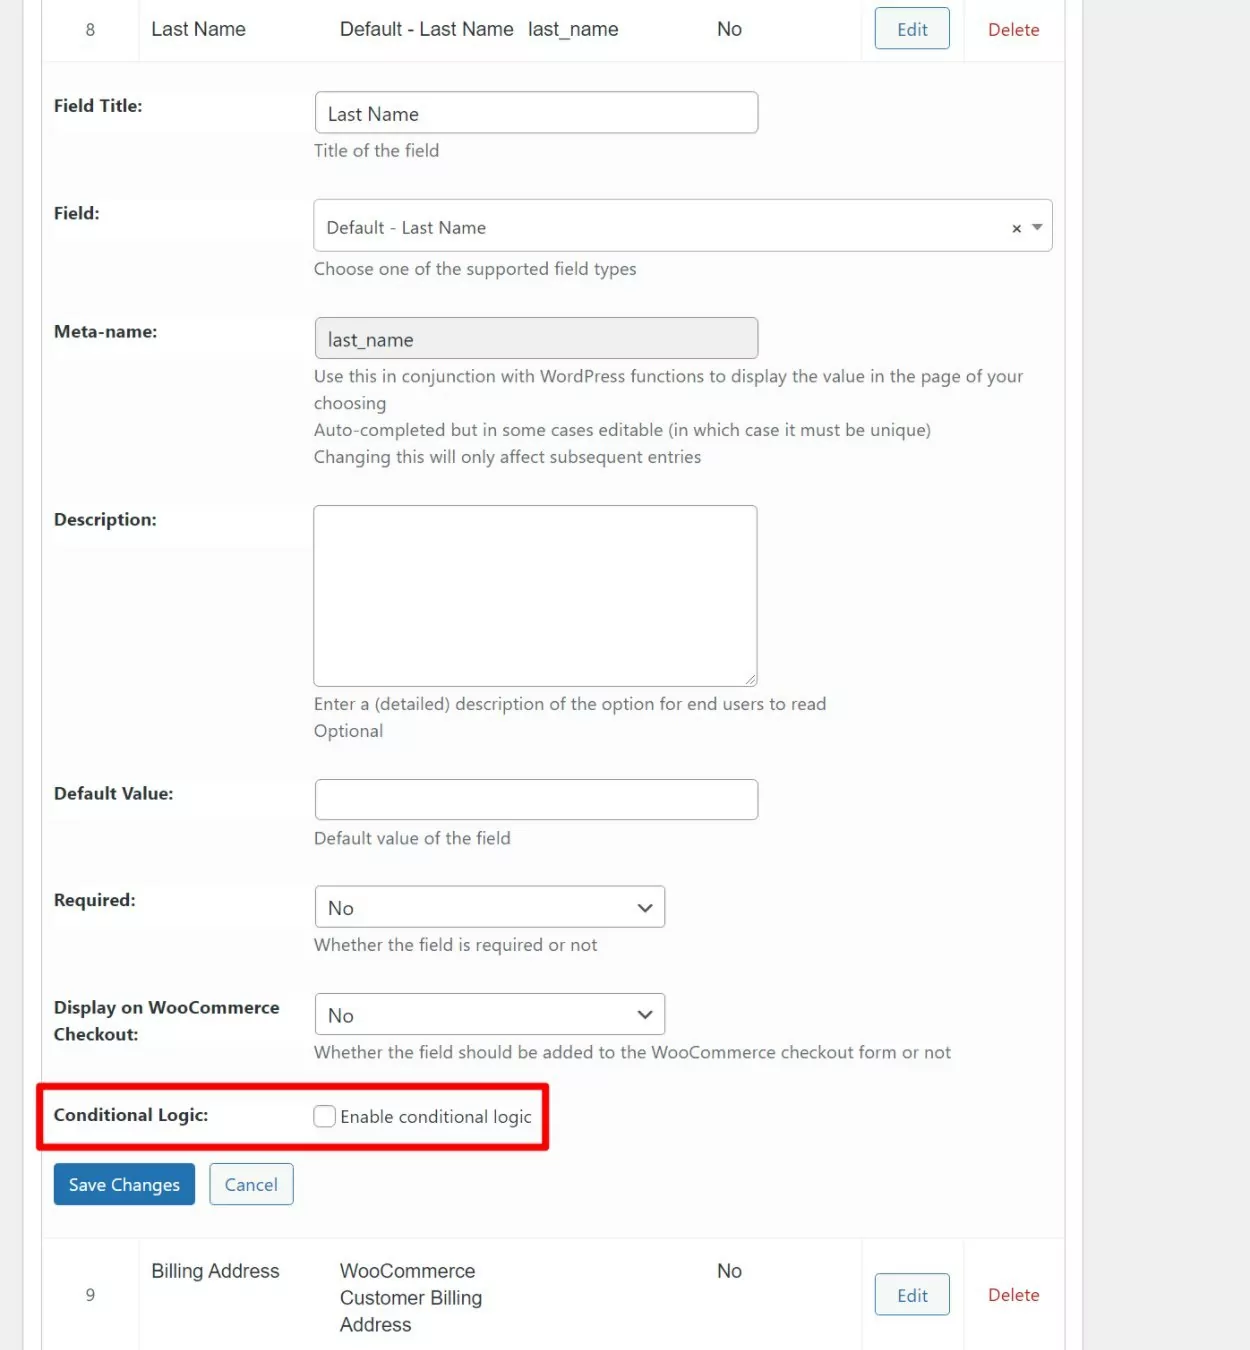Click inside the Description textarea
Screen dimensions: 1250x1350
click(535, 595)
